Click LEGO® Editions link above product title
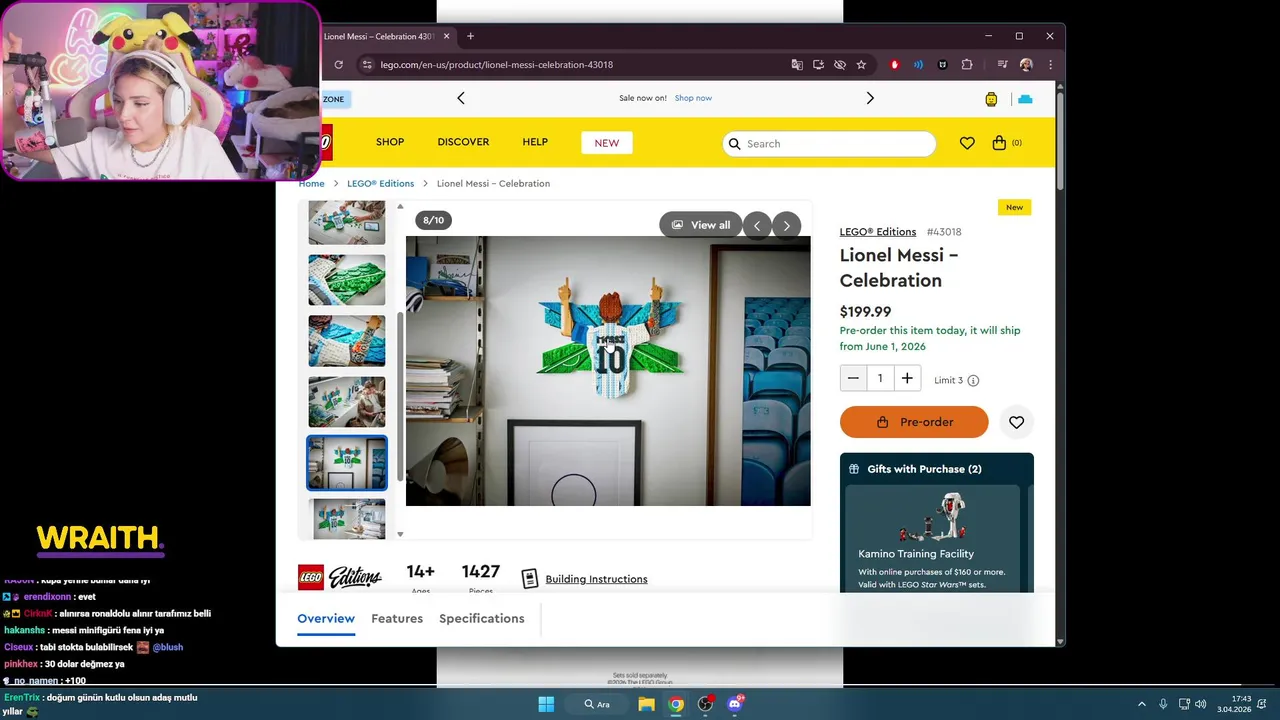The image size is (1280, 720). (878, 232)
